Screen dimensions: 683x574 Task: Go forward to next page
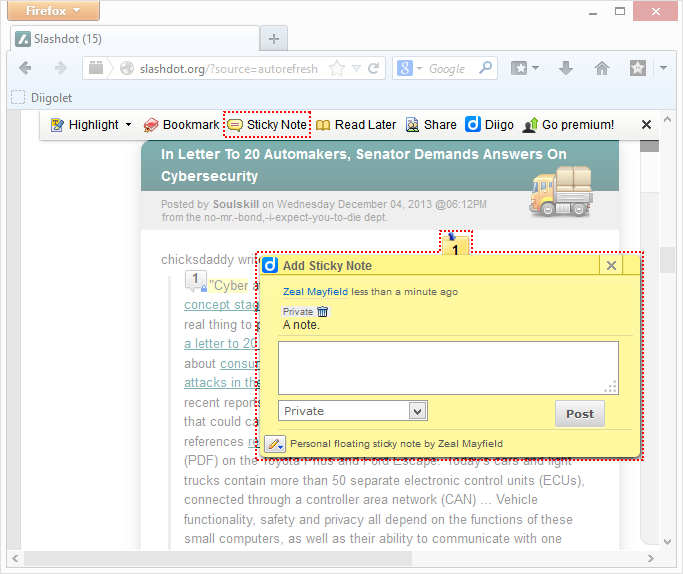click(61, 68)
